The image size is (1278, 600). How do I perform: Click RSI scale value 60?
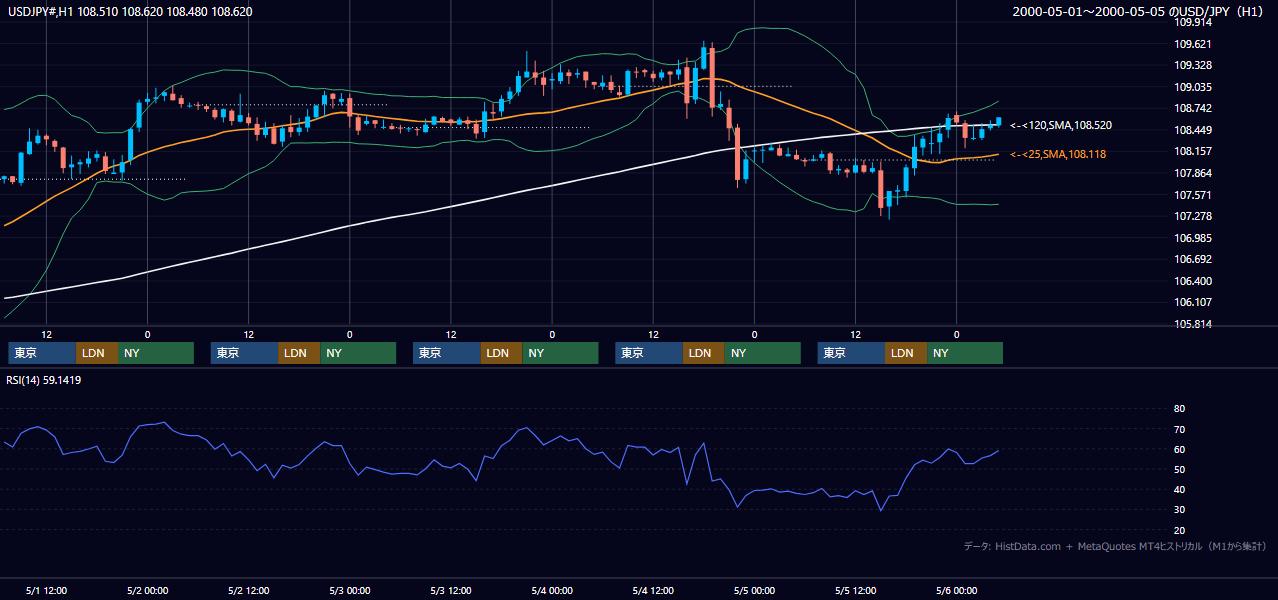tap(1179, 450)
